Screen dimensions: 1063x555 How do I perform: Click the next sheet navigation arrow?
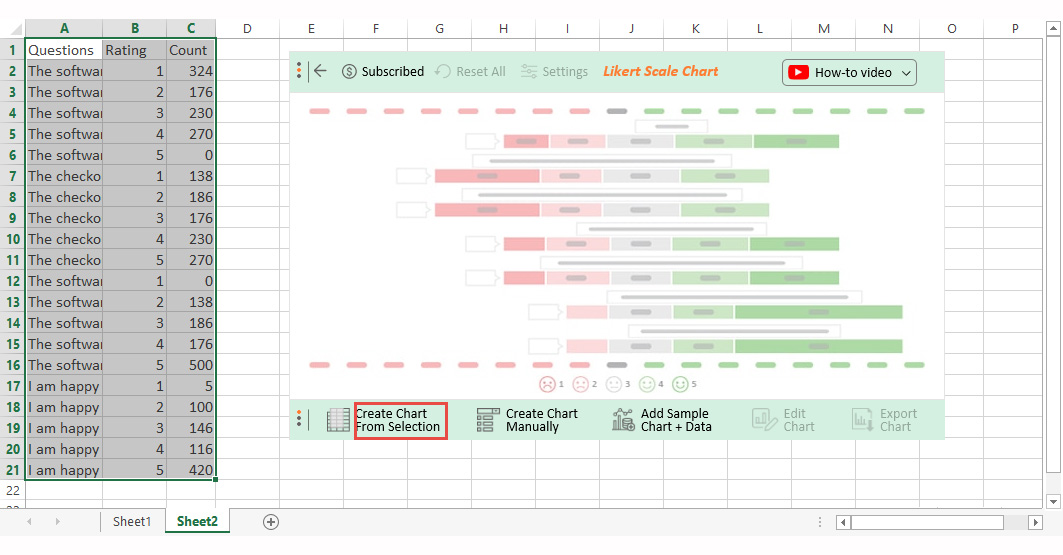58,522
